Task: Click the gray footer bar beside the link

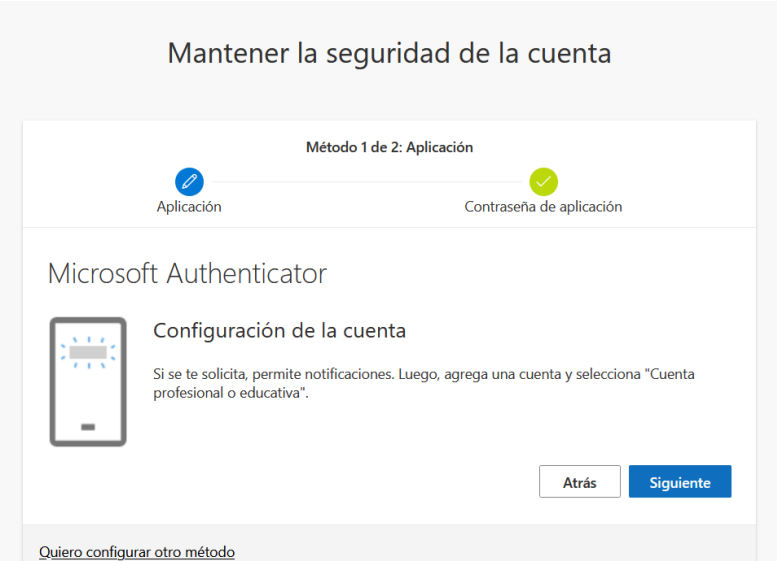Action: tap(496, 543)
